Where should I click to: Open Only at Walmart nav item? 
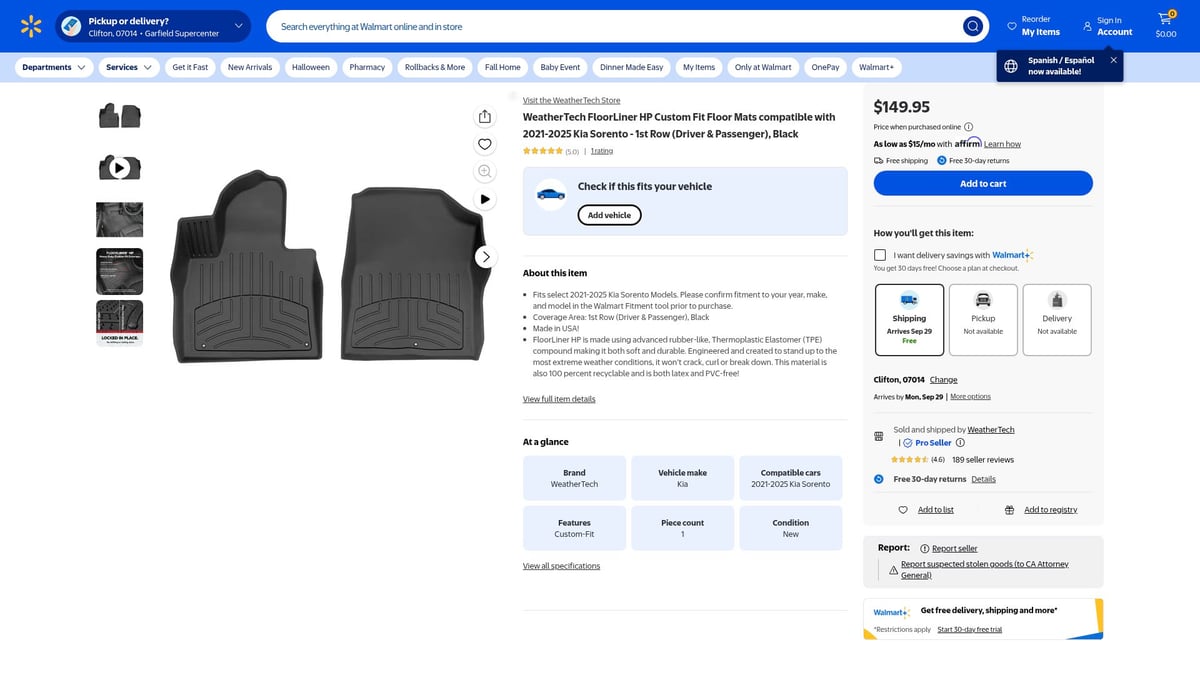[763, 67]
